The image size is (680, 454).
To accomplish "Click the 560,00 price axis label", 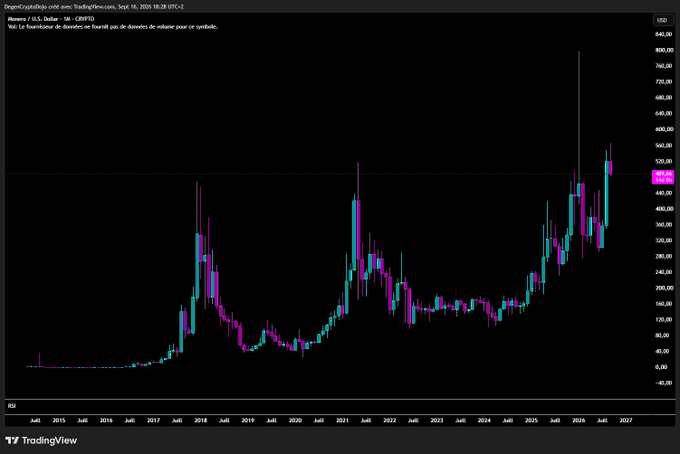I will pos(664,145).
